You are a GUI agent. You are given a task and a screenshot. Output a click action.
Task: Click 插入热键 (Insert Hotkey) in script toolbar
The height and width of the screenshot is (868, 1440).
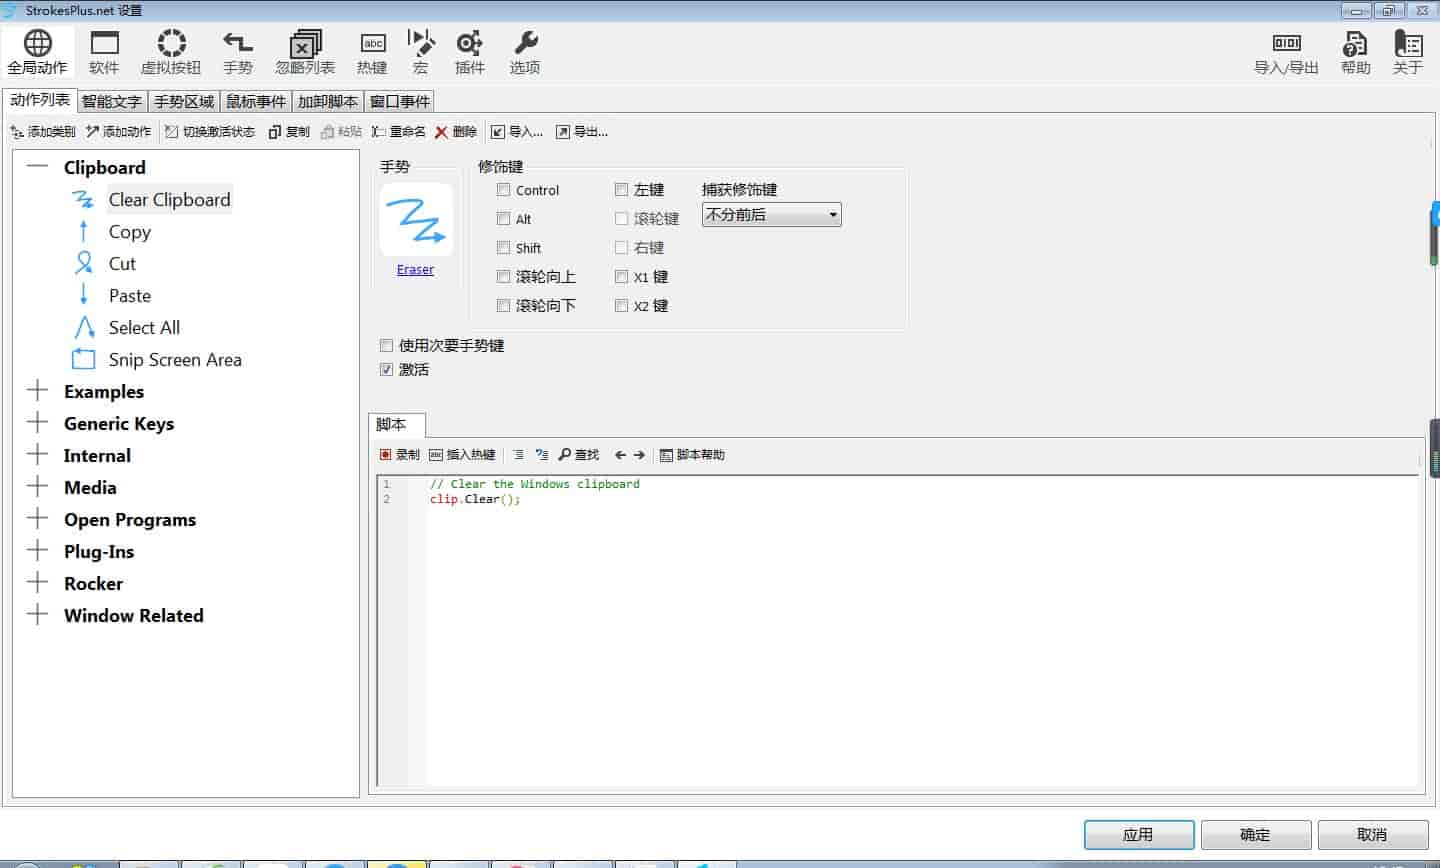[462, 455]
